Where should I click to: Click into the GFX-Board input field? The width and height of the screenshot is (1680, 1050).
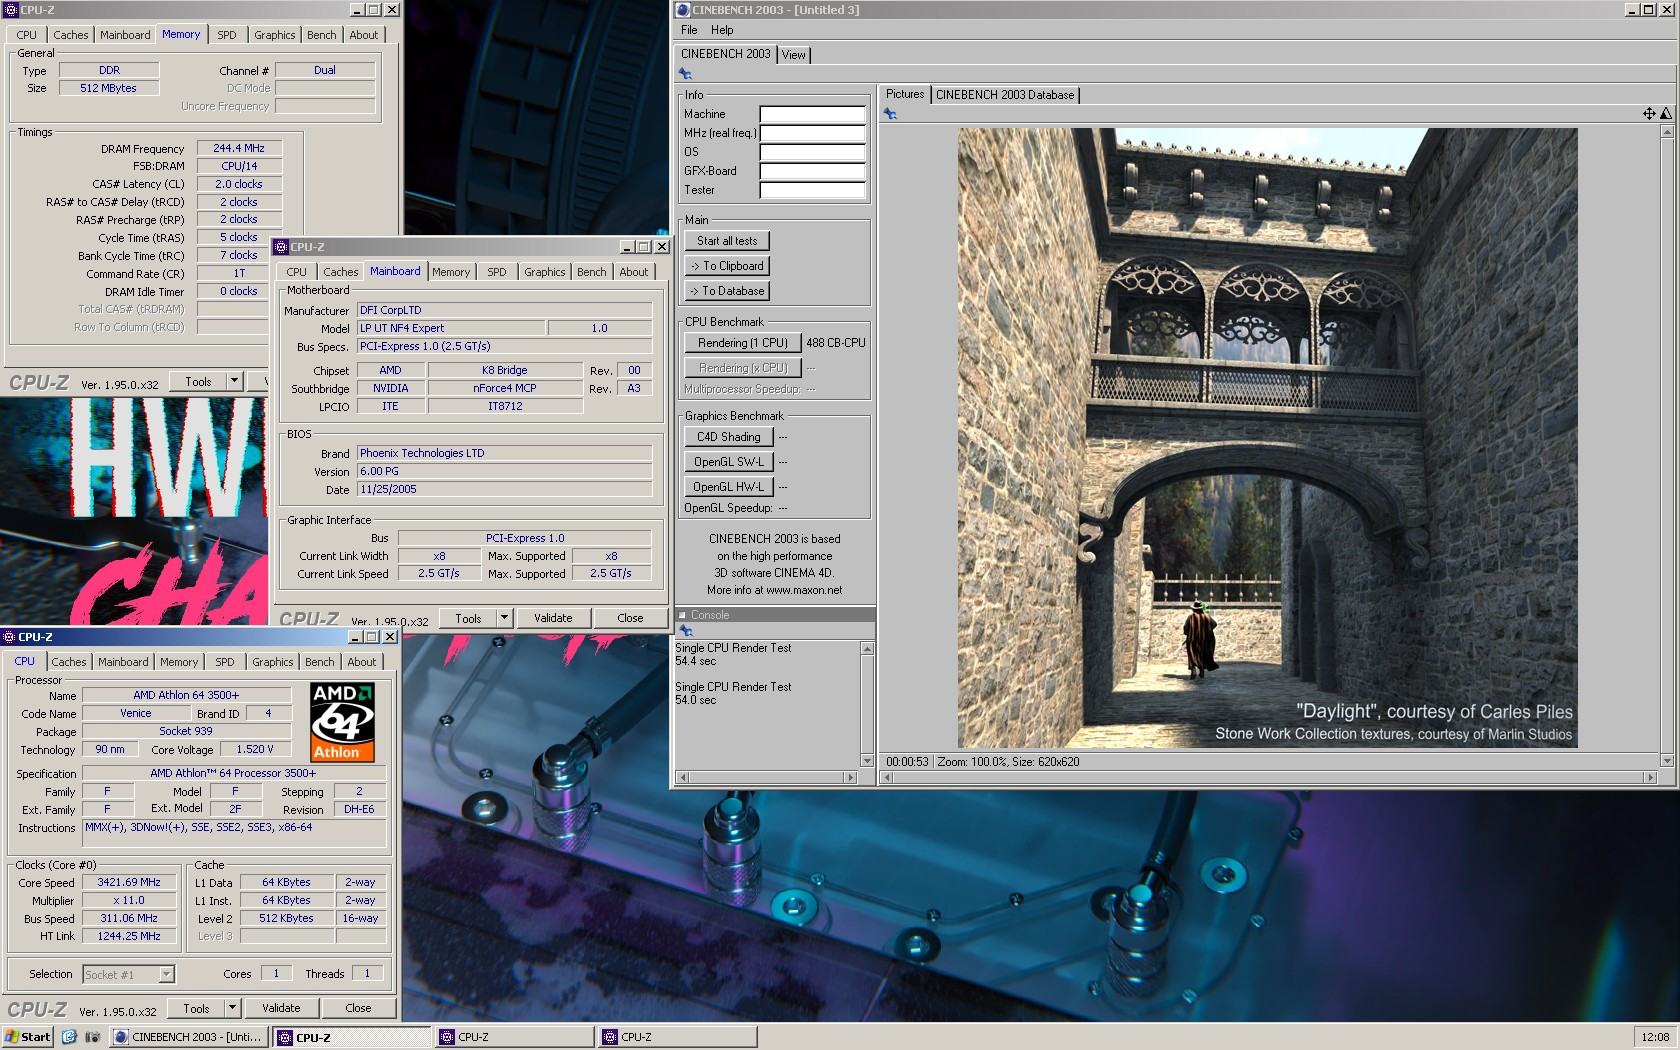tap(812, 171)
